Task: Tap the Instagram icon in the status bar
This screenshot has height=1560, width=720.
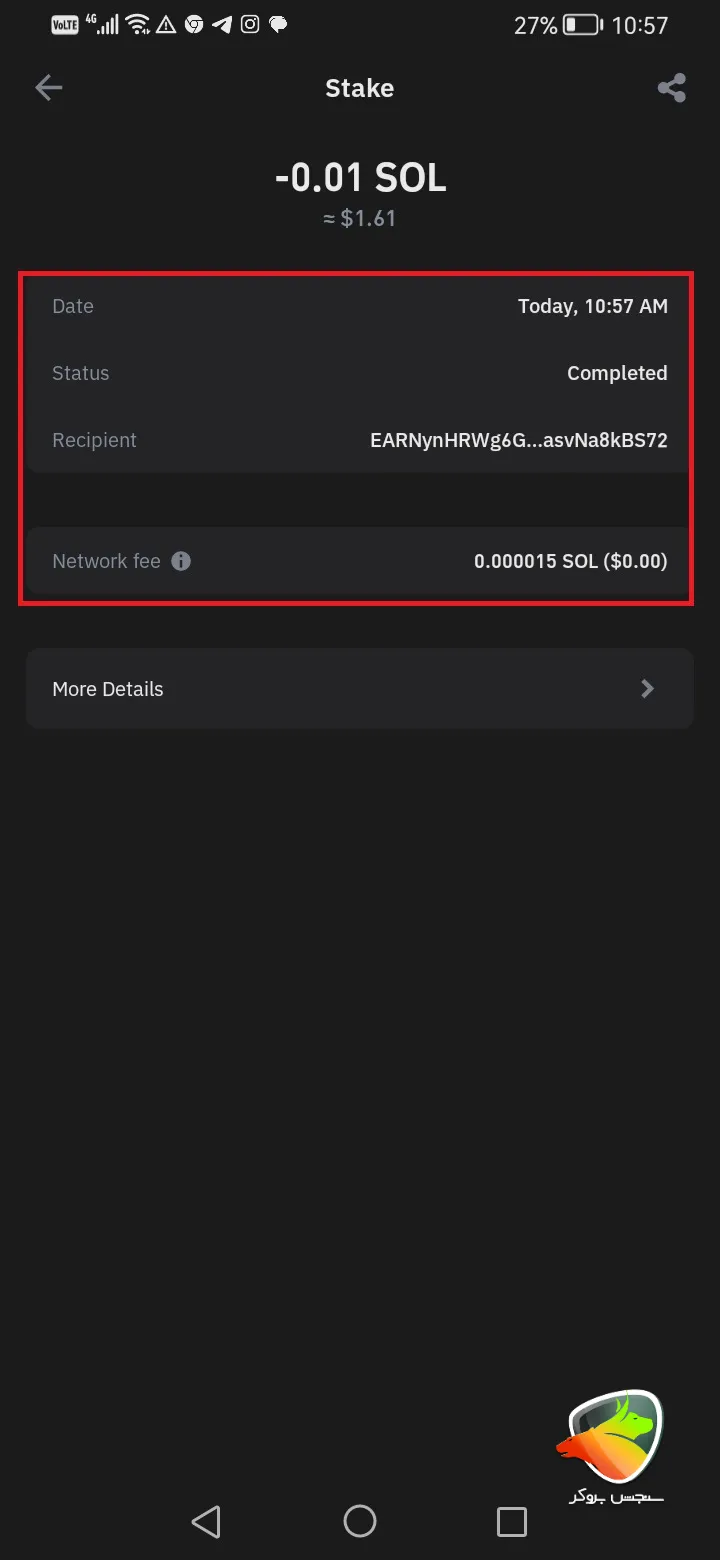Action: coord(250,24)
